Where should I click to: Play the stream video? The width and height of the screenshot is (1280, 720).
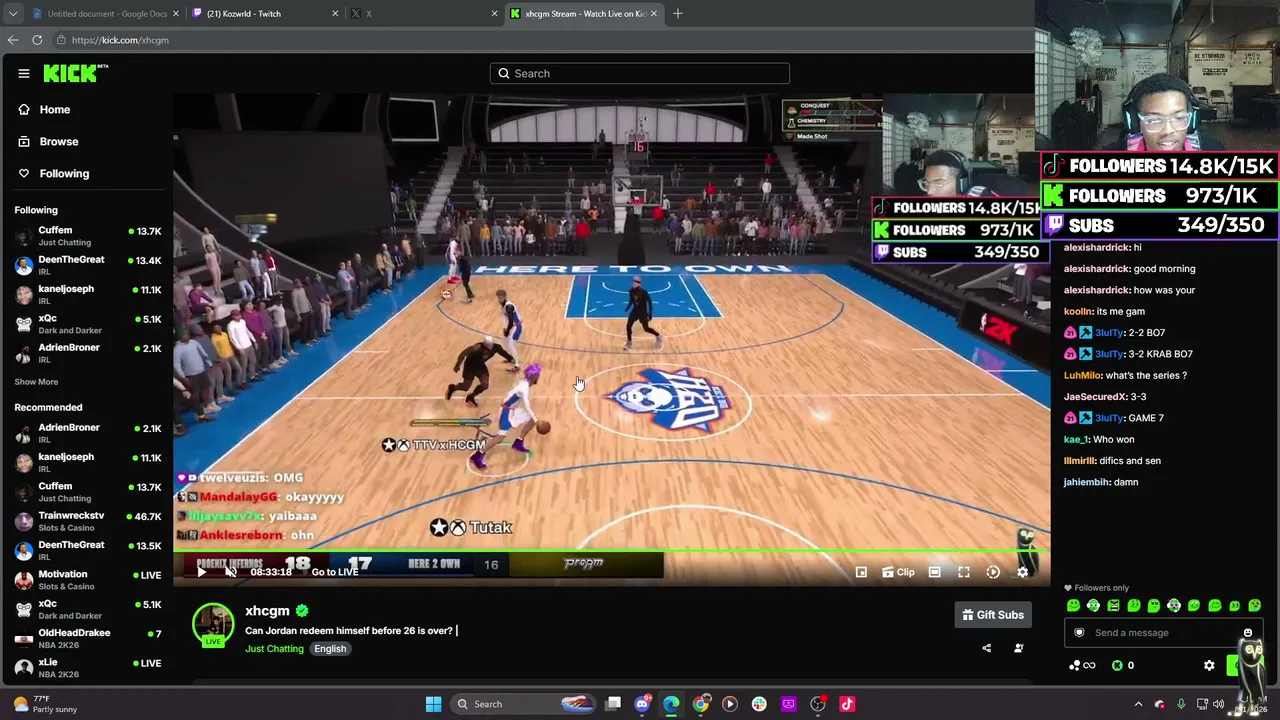click(201, 572)
